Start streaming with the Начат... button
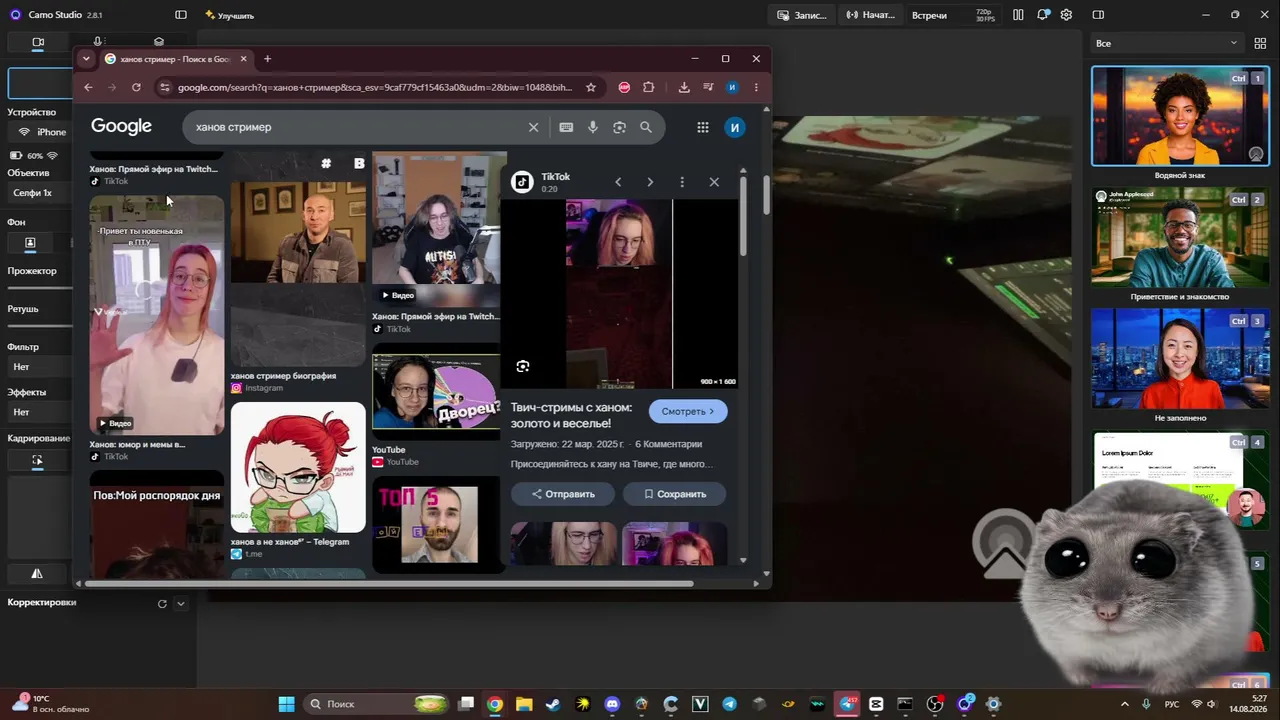Image resolution: width=1280 pixels, height=720 pixels. click(869, 15)
